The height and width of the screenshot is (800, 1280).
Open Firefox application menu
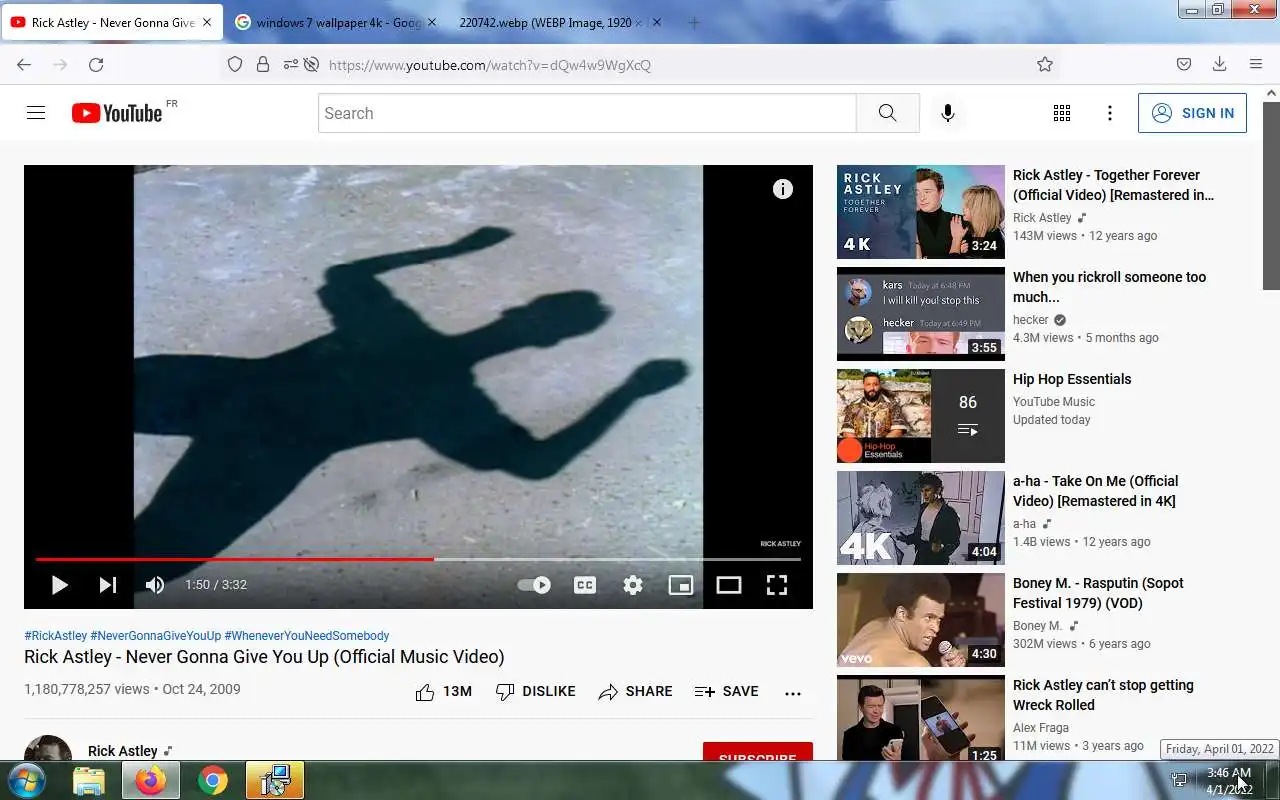click(x=1256, y=64)
